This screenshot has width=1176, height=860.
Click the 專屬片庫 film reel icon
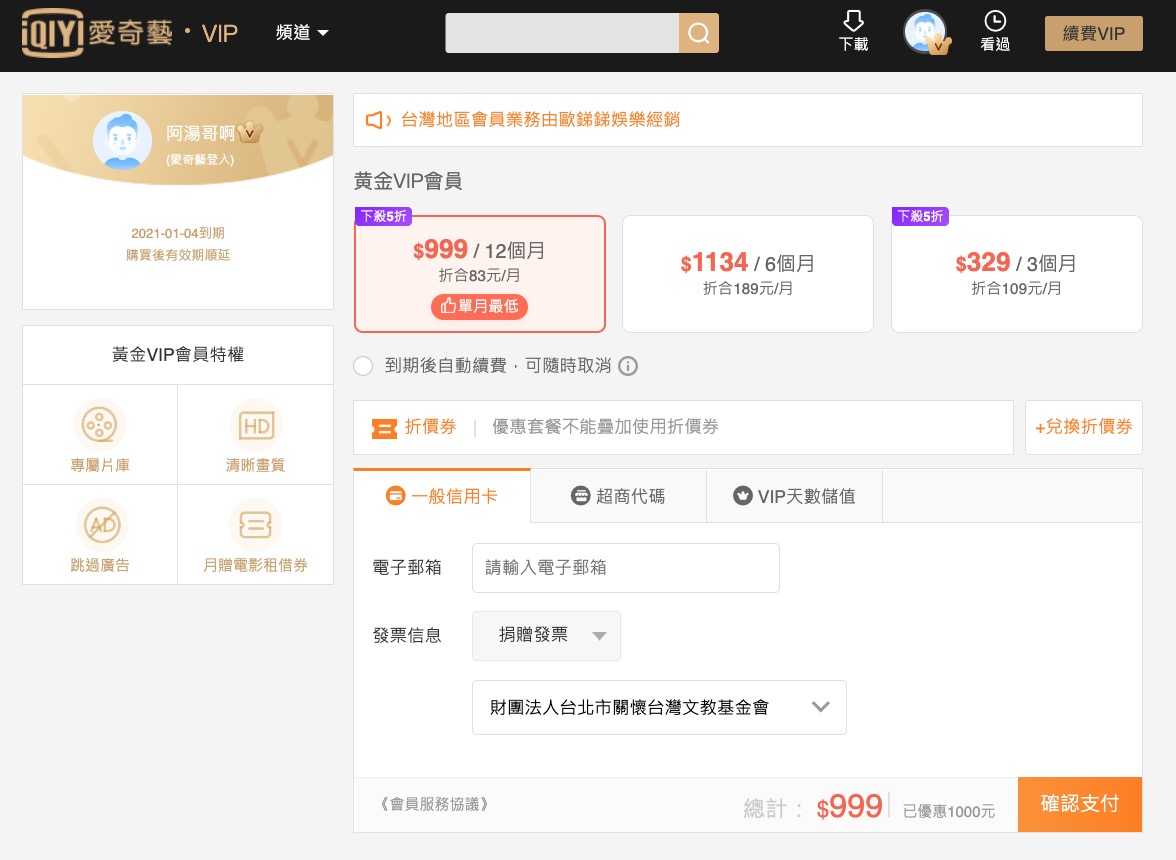(100, 425)
